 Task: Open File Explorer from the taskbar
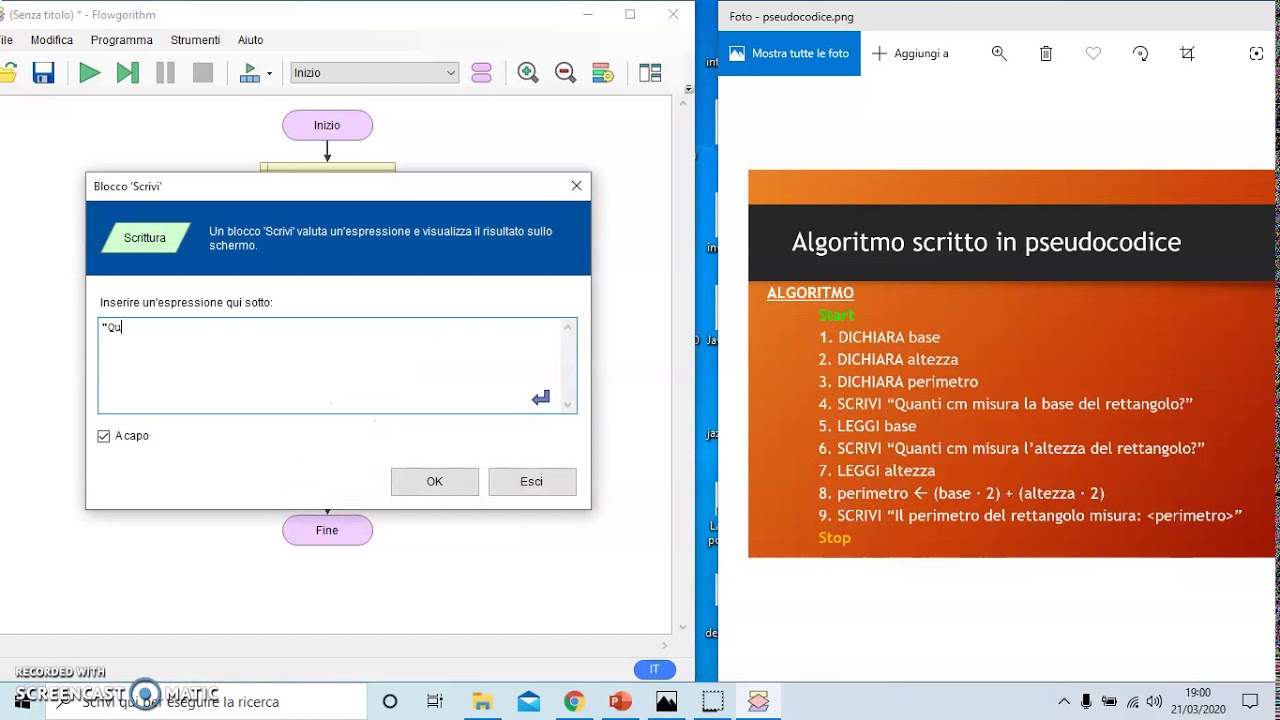click(482, 701)
